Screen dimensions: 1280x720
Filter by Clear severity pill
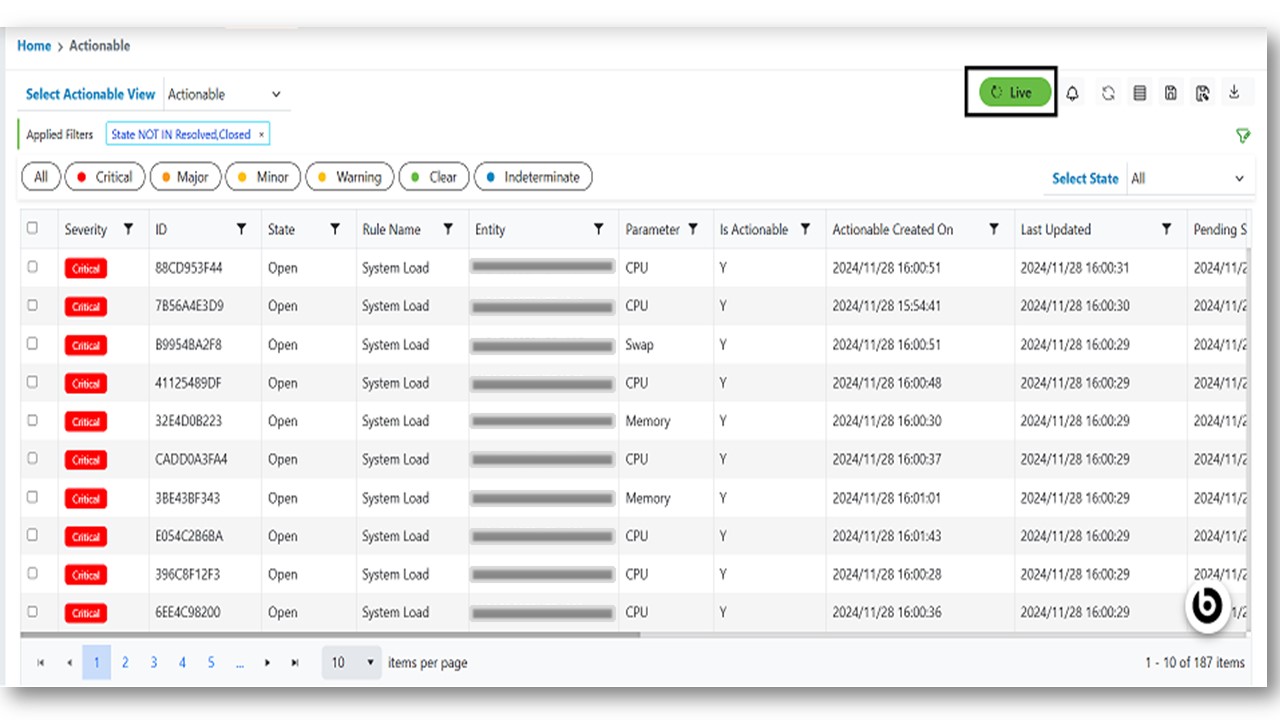[x=433, y=177]
